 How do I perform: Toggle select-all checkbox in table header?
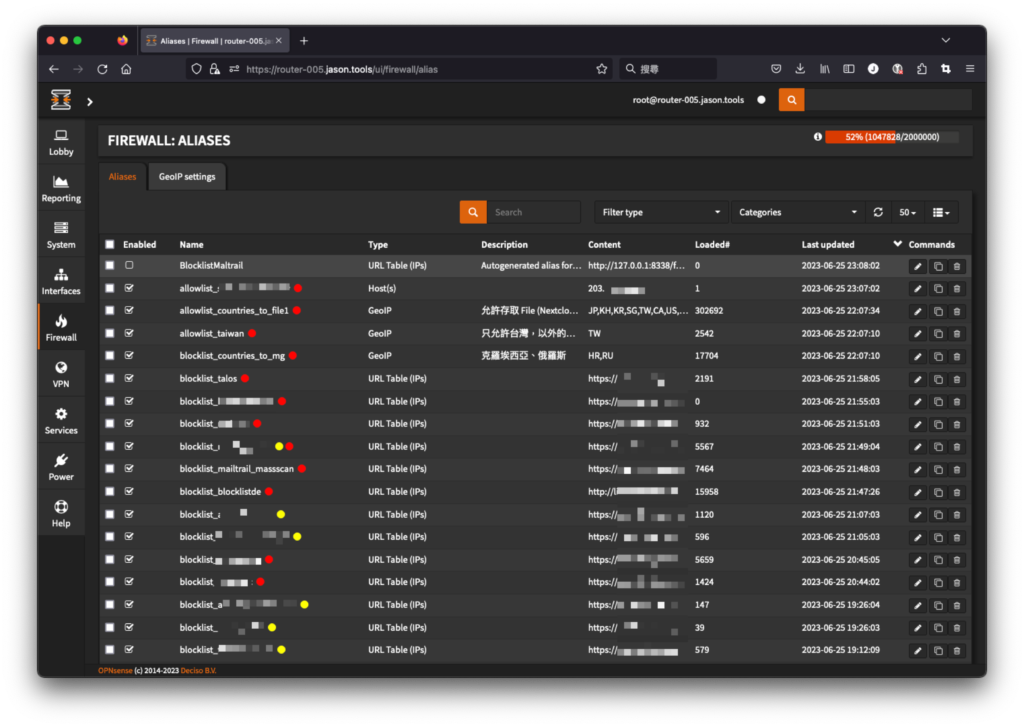(x=110, y=244)
